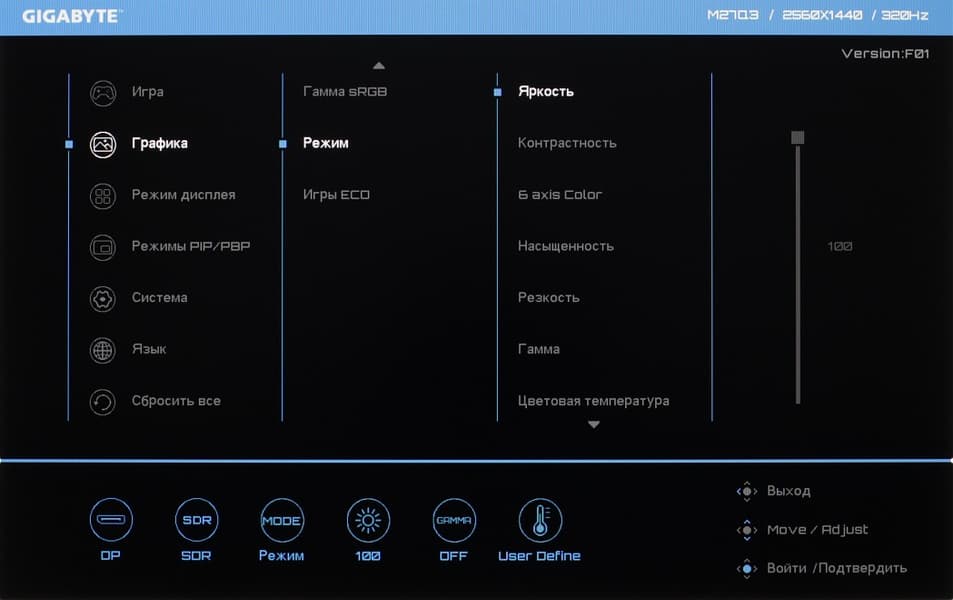
Task: Click Режим label in bottom status bar
Action: click(x=281, y=556)
